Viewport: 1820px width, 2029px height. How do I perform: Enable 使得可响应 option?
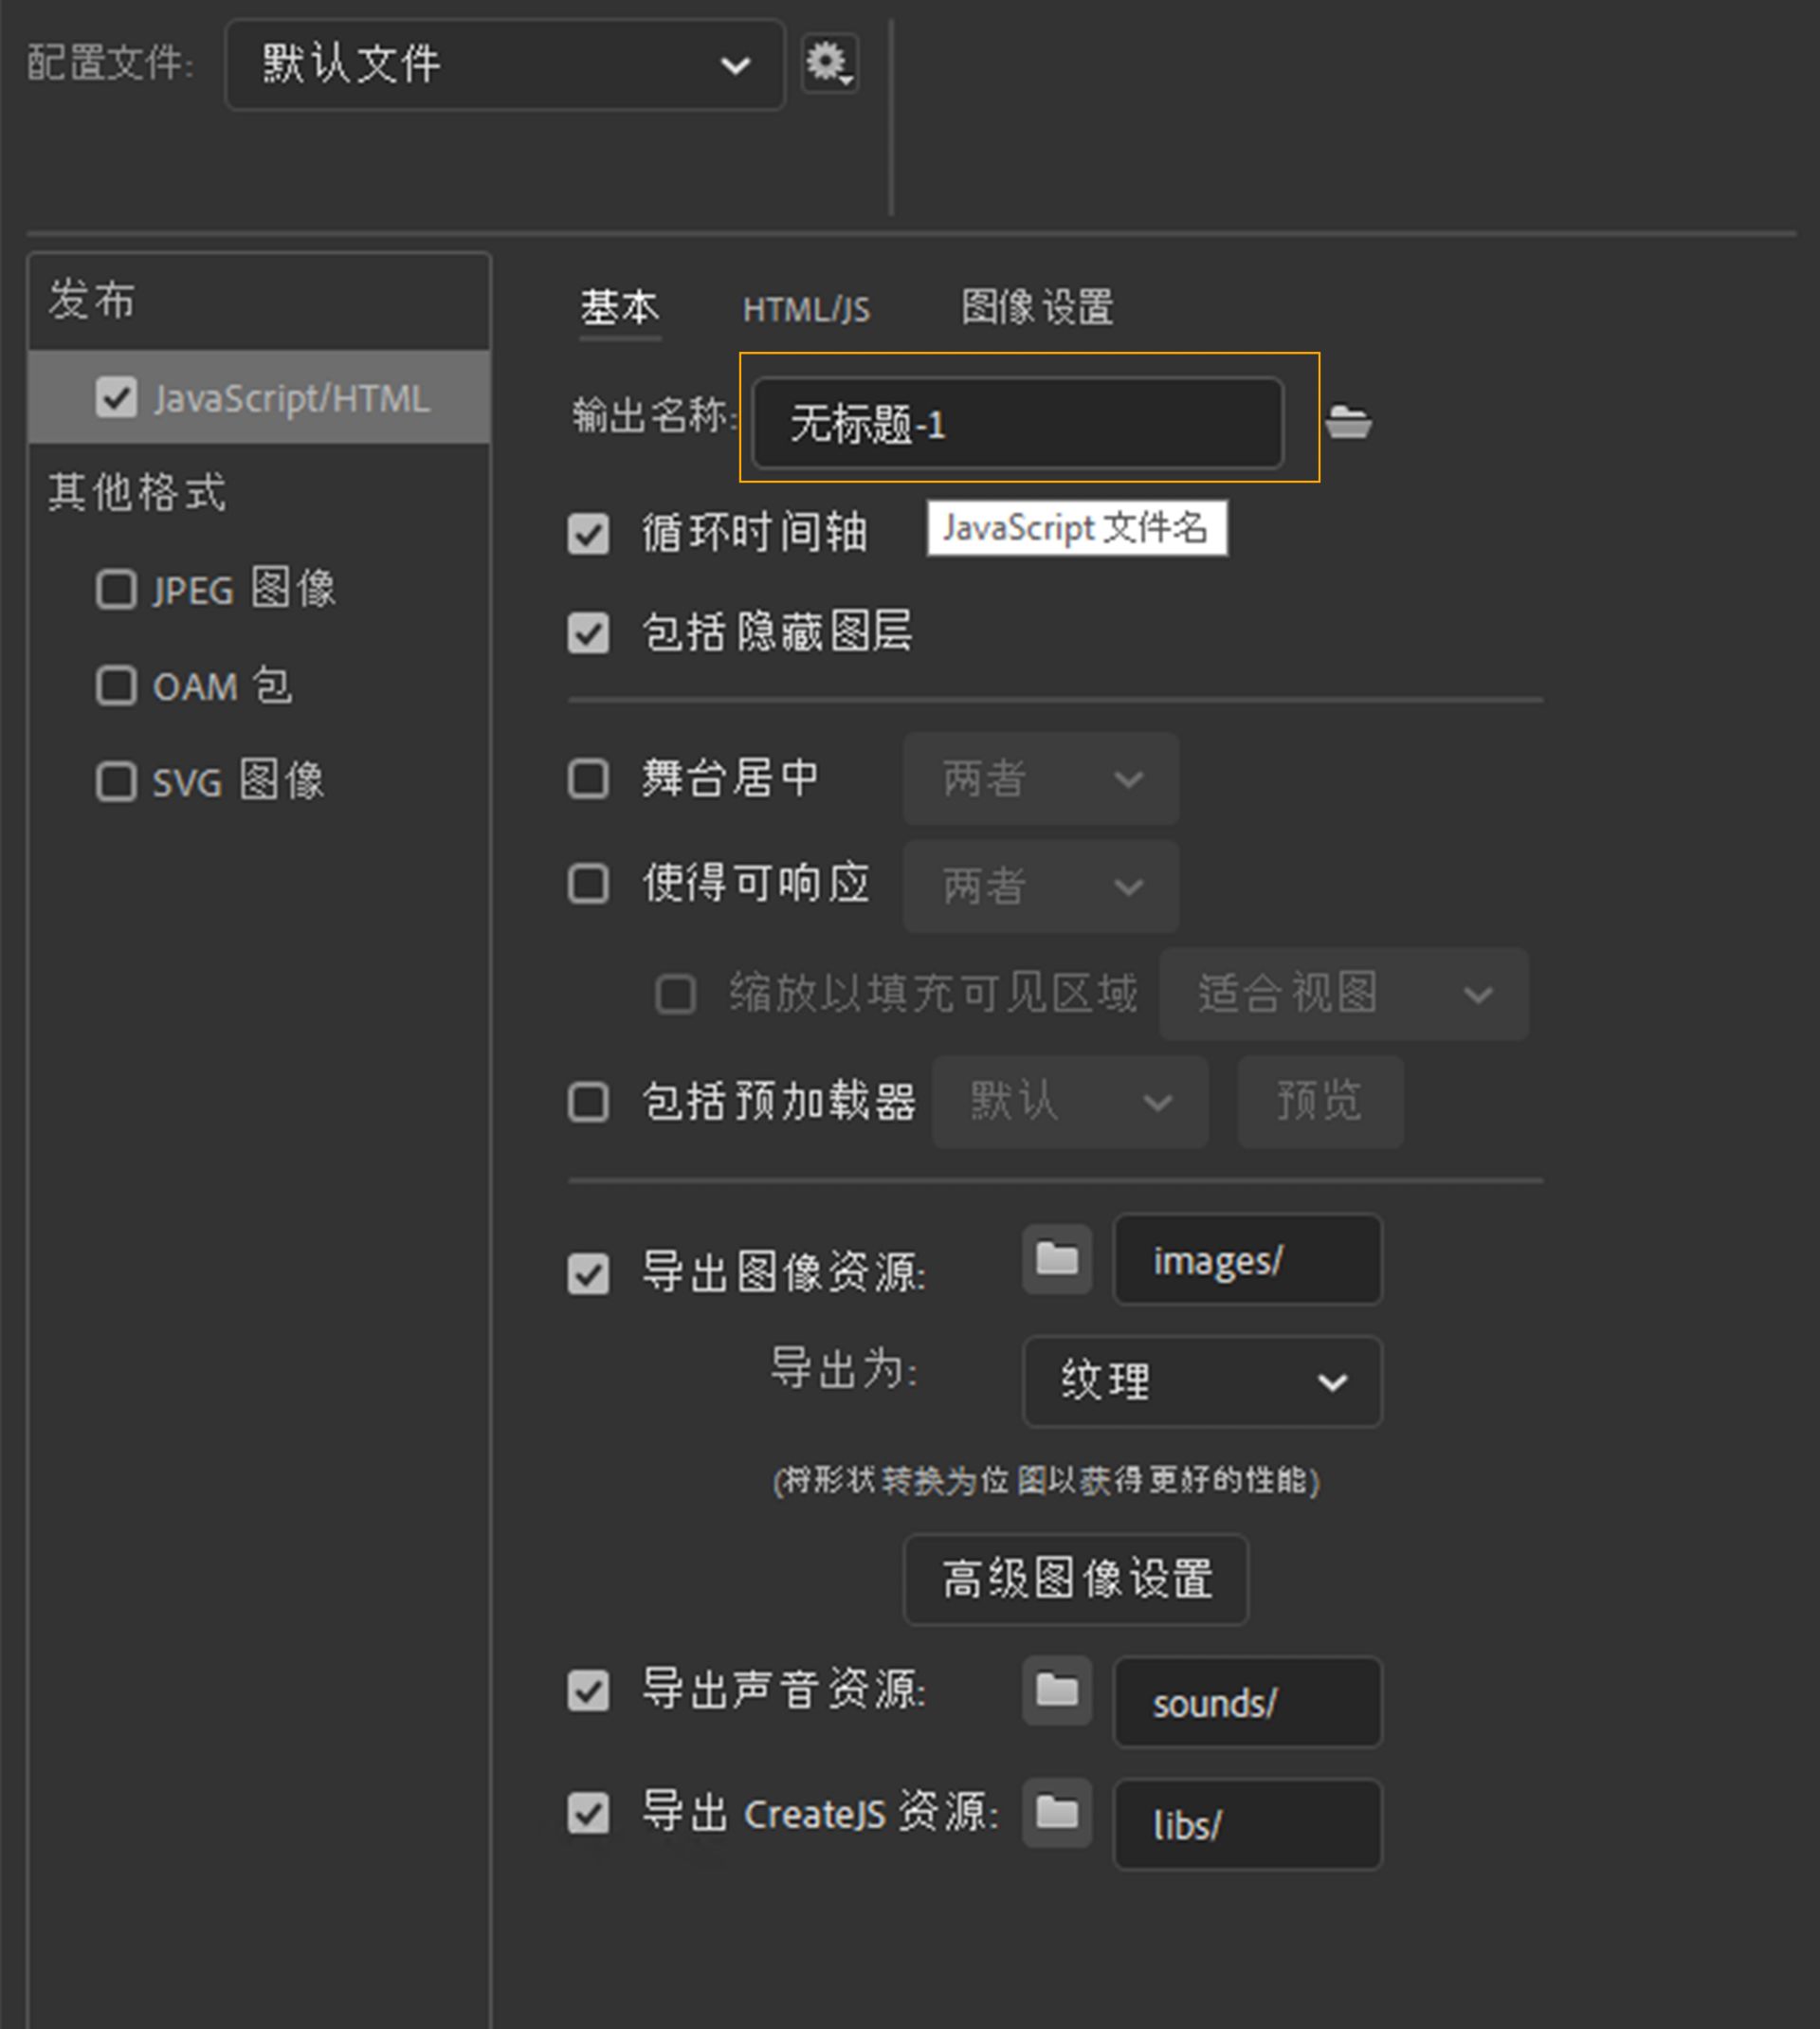tap(588, 885)
